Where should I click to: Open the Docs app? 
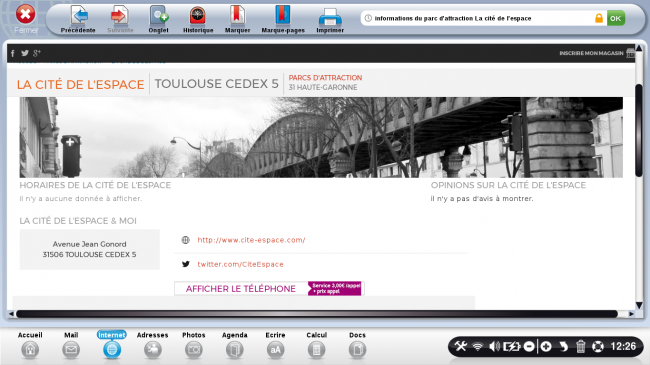pyautogui.click(x=357, y=345)
